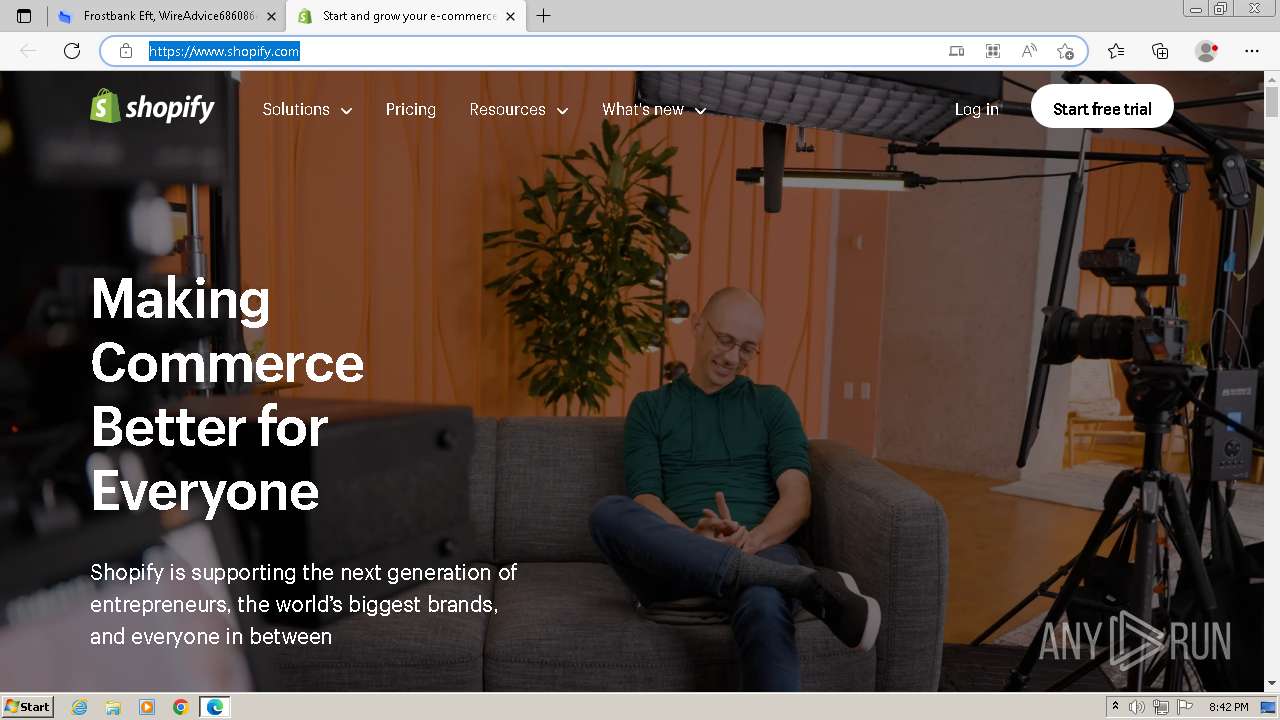This screenshot has width=1280, height=720.
Task: Open Action Center flag icon
Action: coord(1184,707)
